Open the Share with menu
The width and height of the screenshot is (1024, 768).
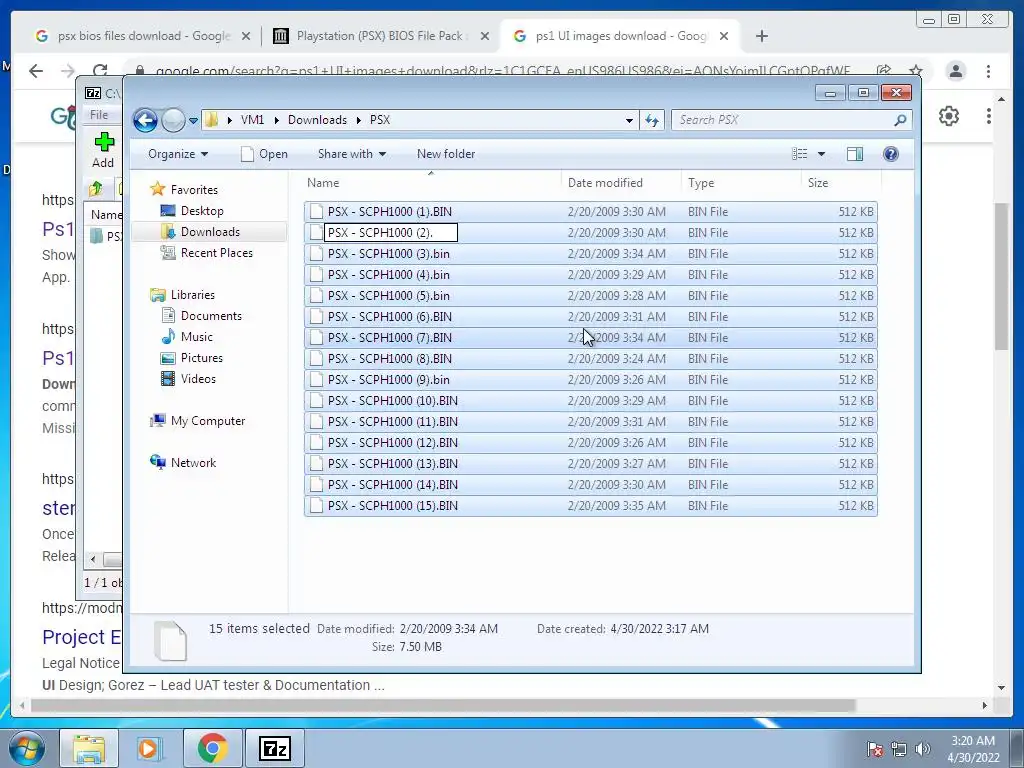click(351, 154)
